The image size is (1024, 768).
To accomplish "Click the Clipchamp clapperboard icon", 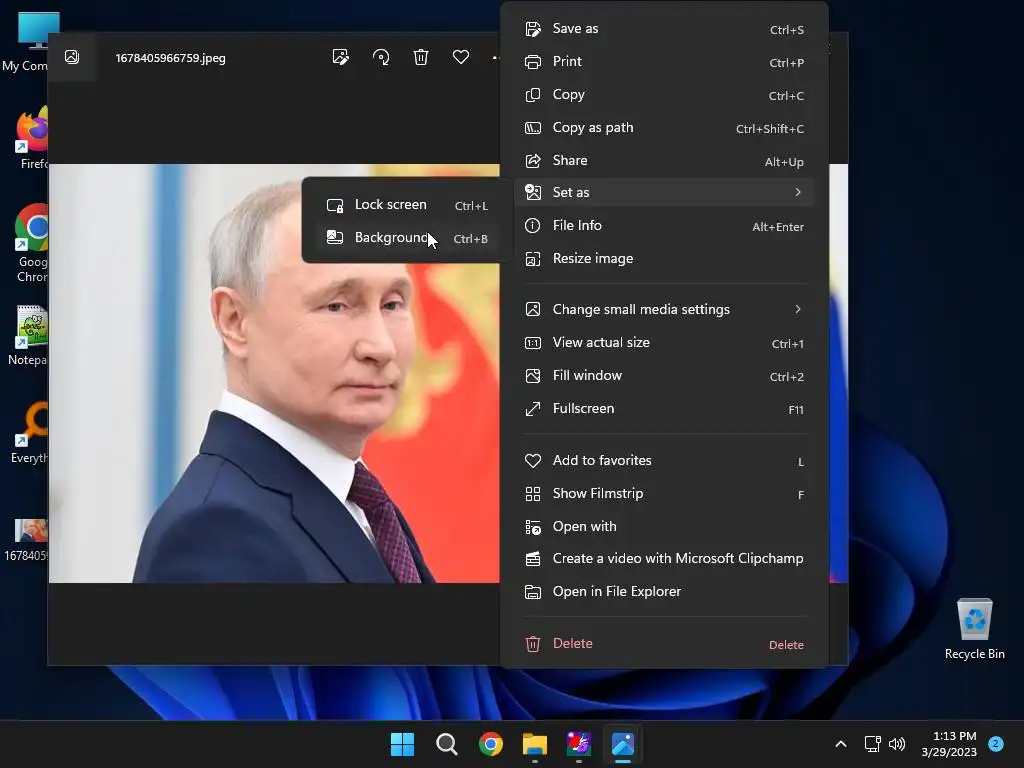I will [533, 559].
